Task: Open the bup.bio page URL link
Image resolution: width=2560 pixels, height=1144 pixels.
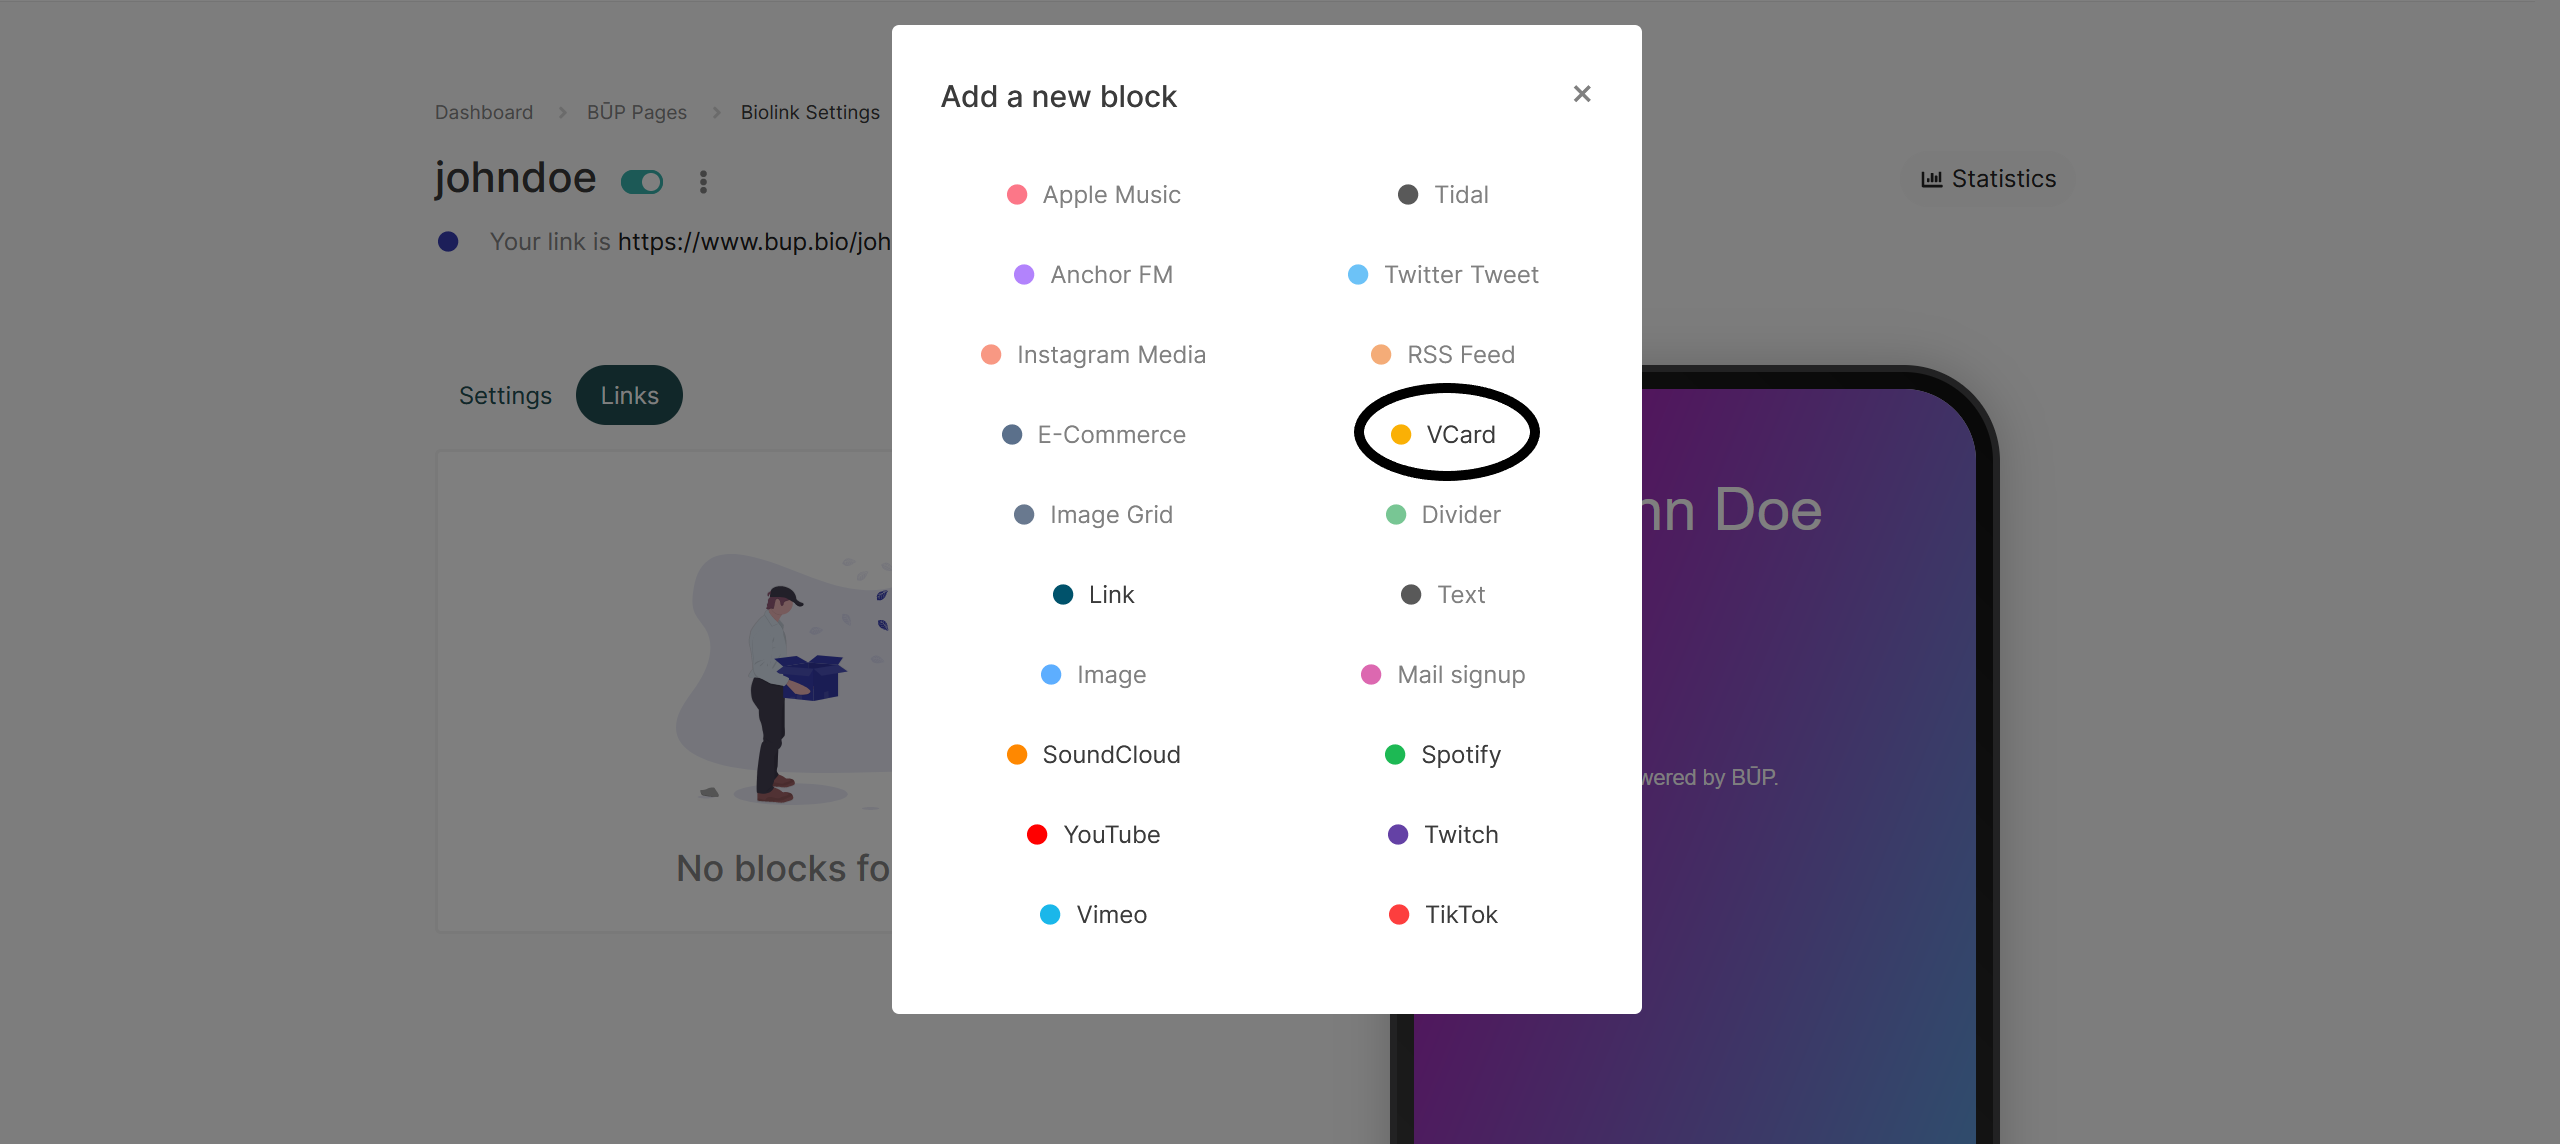Action: click(754, 242)
